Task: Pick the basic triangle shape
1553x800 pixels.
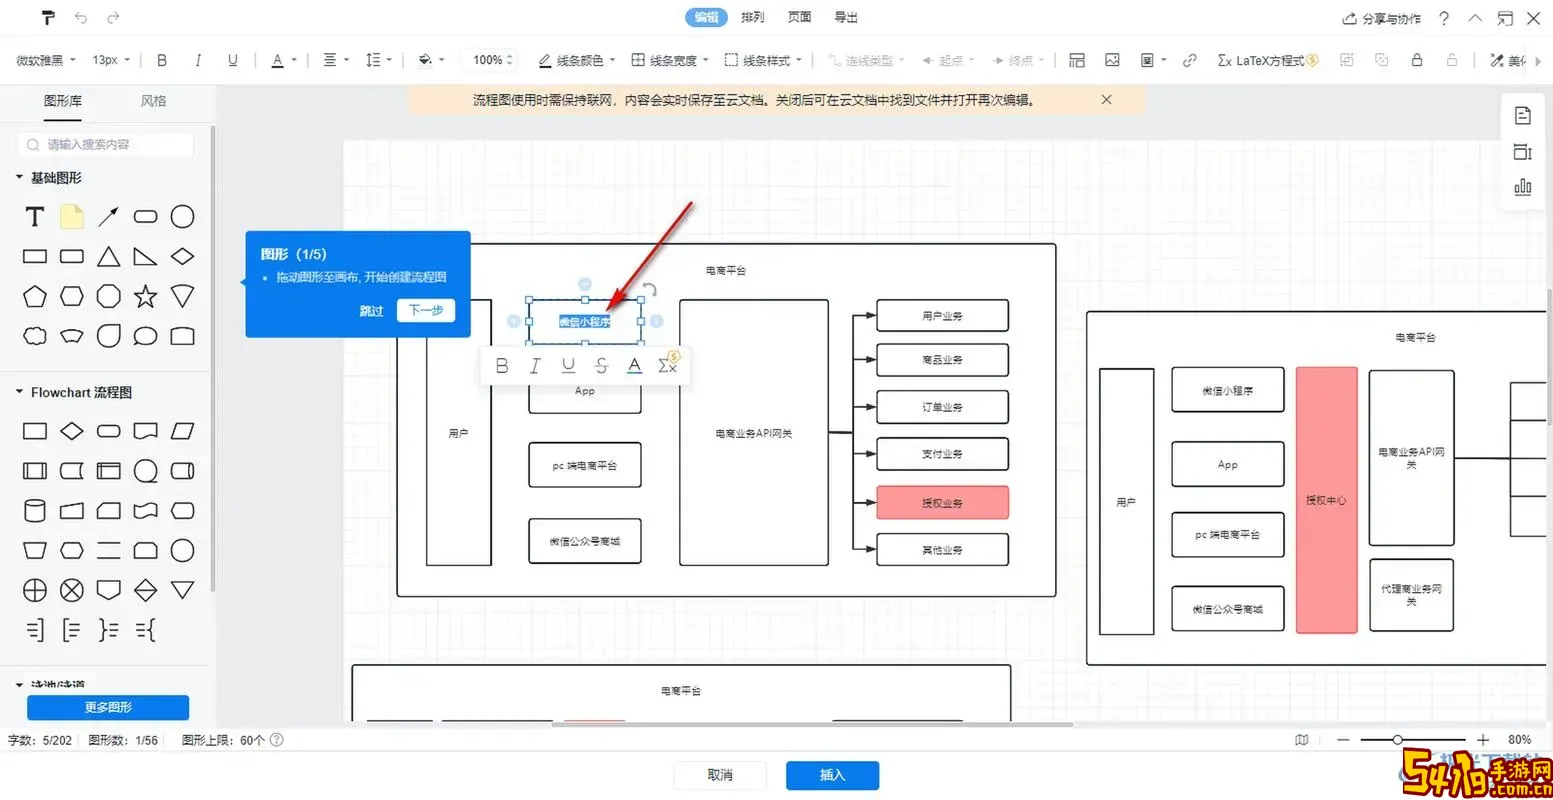Action: pyautogui.click(x=109, y=257)
